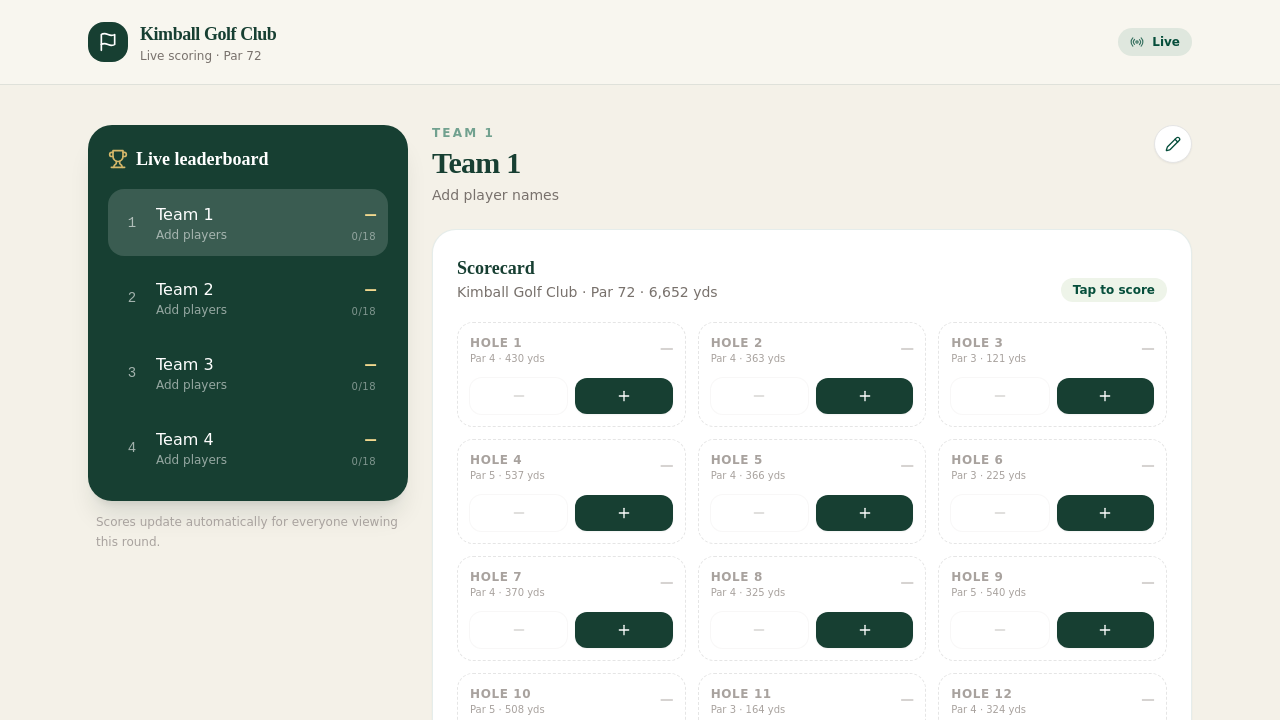Screen dimensions: 1280x720
Task: Click Team 3's 0/18 progress count
Action: tap(364, 387)
